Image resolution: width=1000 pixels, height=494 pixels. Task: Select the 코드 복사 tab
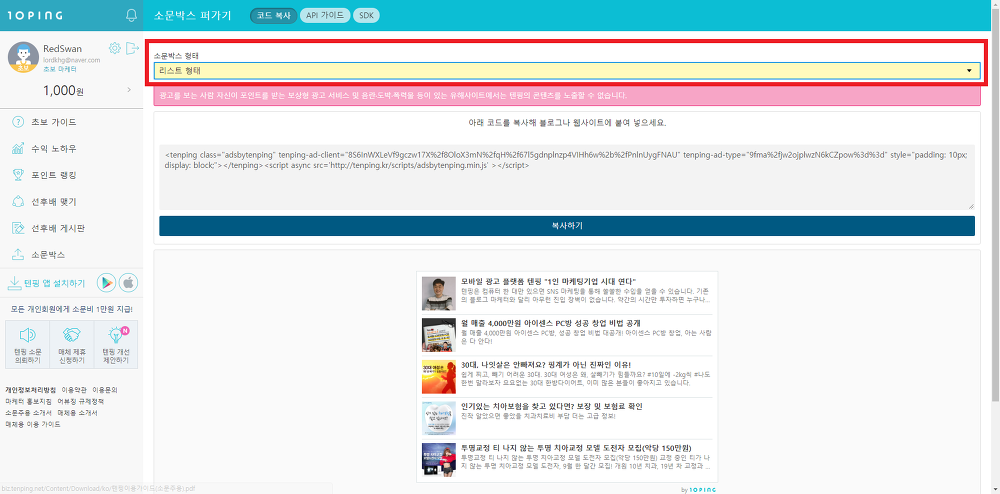click(x=274, y=15)
